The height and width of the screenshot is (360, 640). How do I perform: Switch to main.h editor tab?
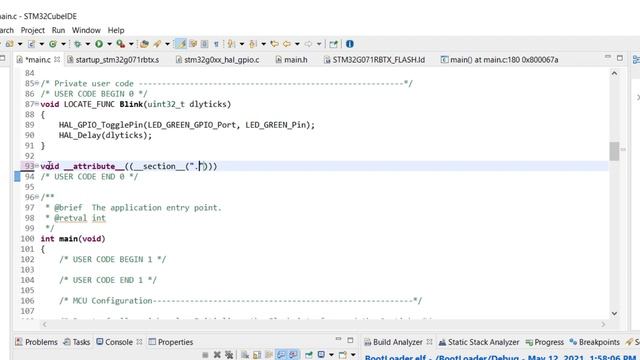291,60
